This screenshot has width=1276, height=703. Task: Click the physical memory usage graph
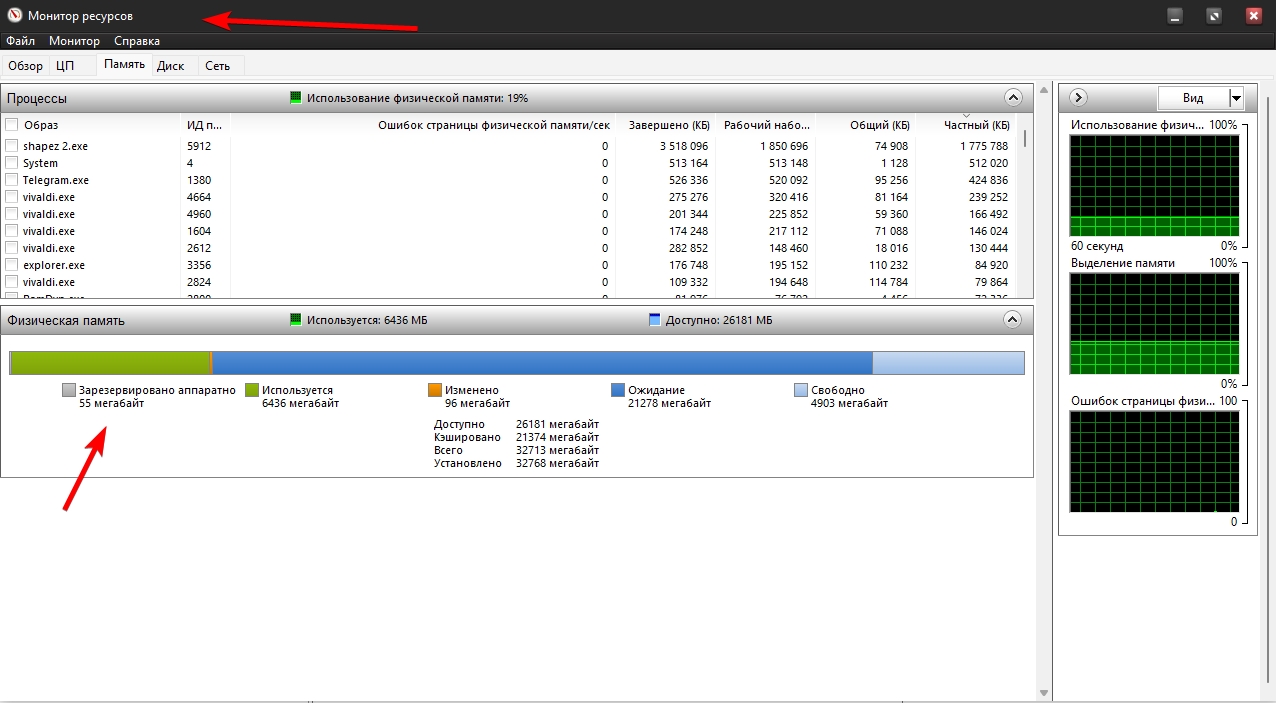1154,185
